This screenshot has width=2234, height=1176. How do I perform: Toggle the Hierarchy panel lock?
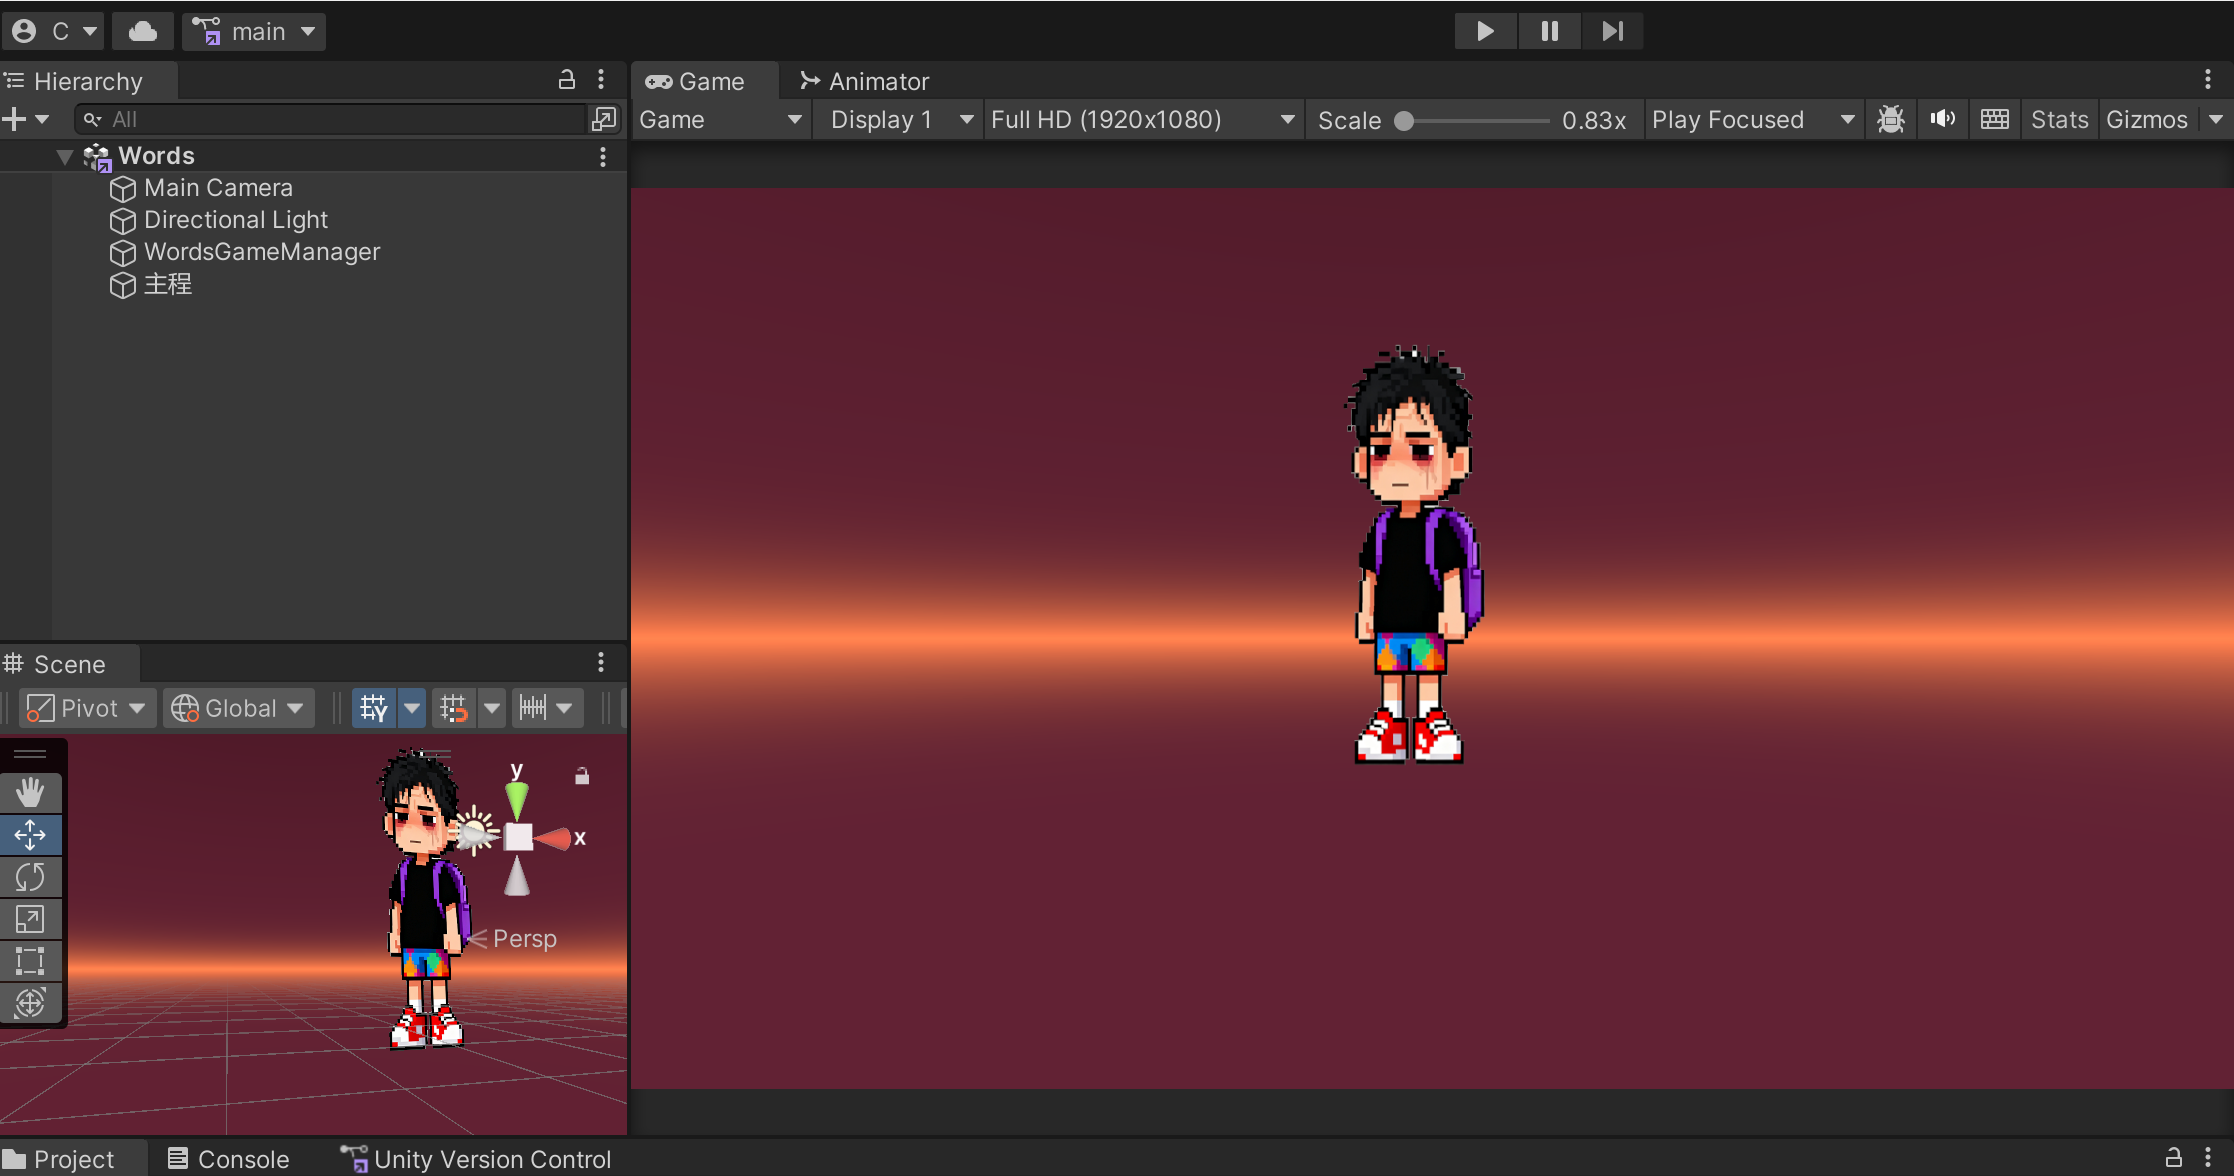[x=566, y=80]
